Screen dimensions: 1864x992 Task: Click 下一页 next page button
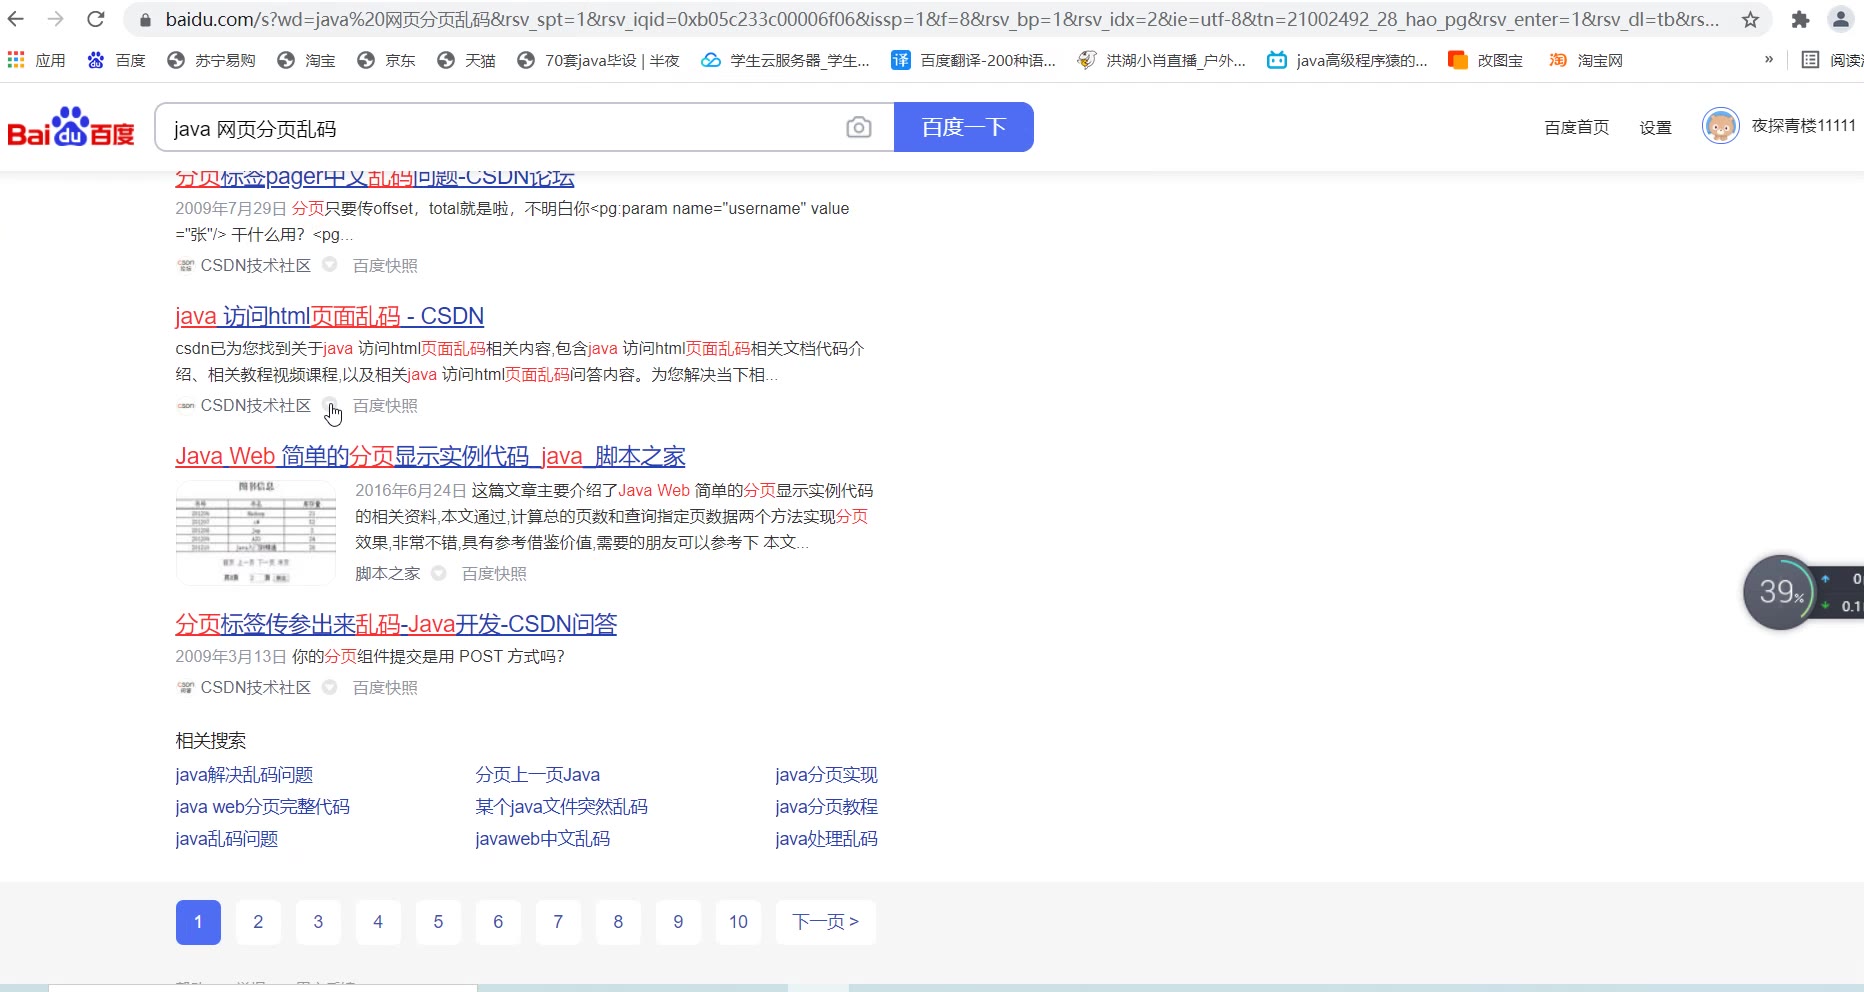[826, 922]
